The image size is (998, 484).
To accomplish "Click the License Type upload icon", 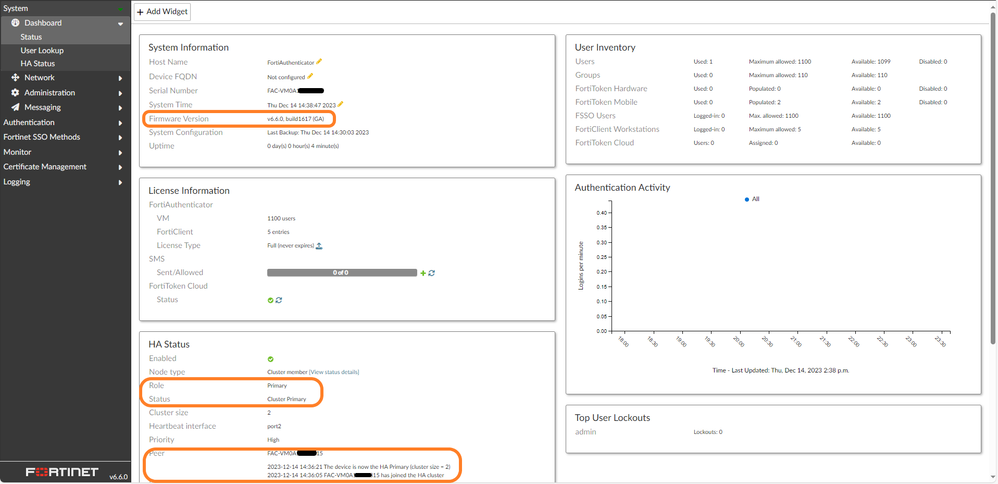I will 319,245.
